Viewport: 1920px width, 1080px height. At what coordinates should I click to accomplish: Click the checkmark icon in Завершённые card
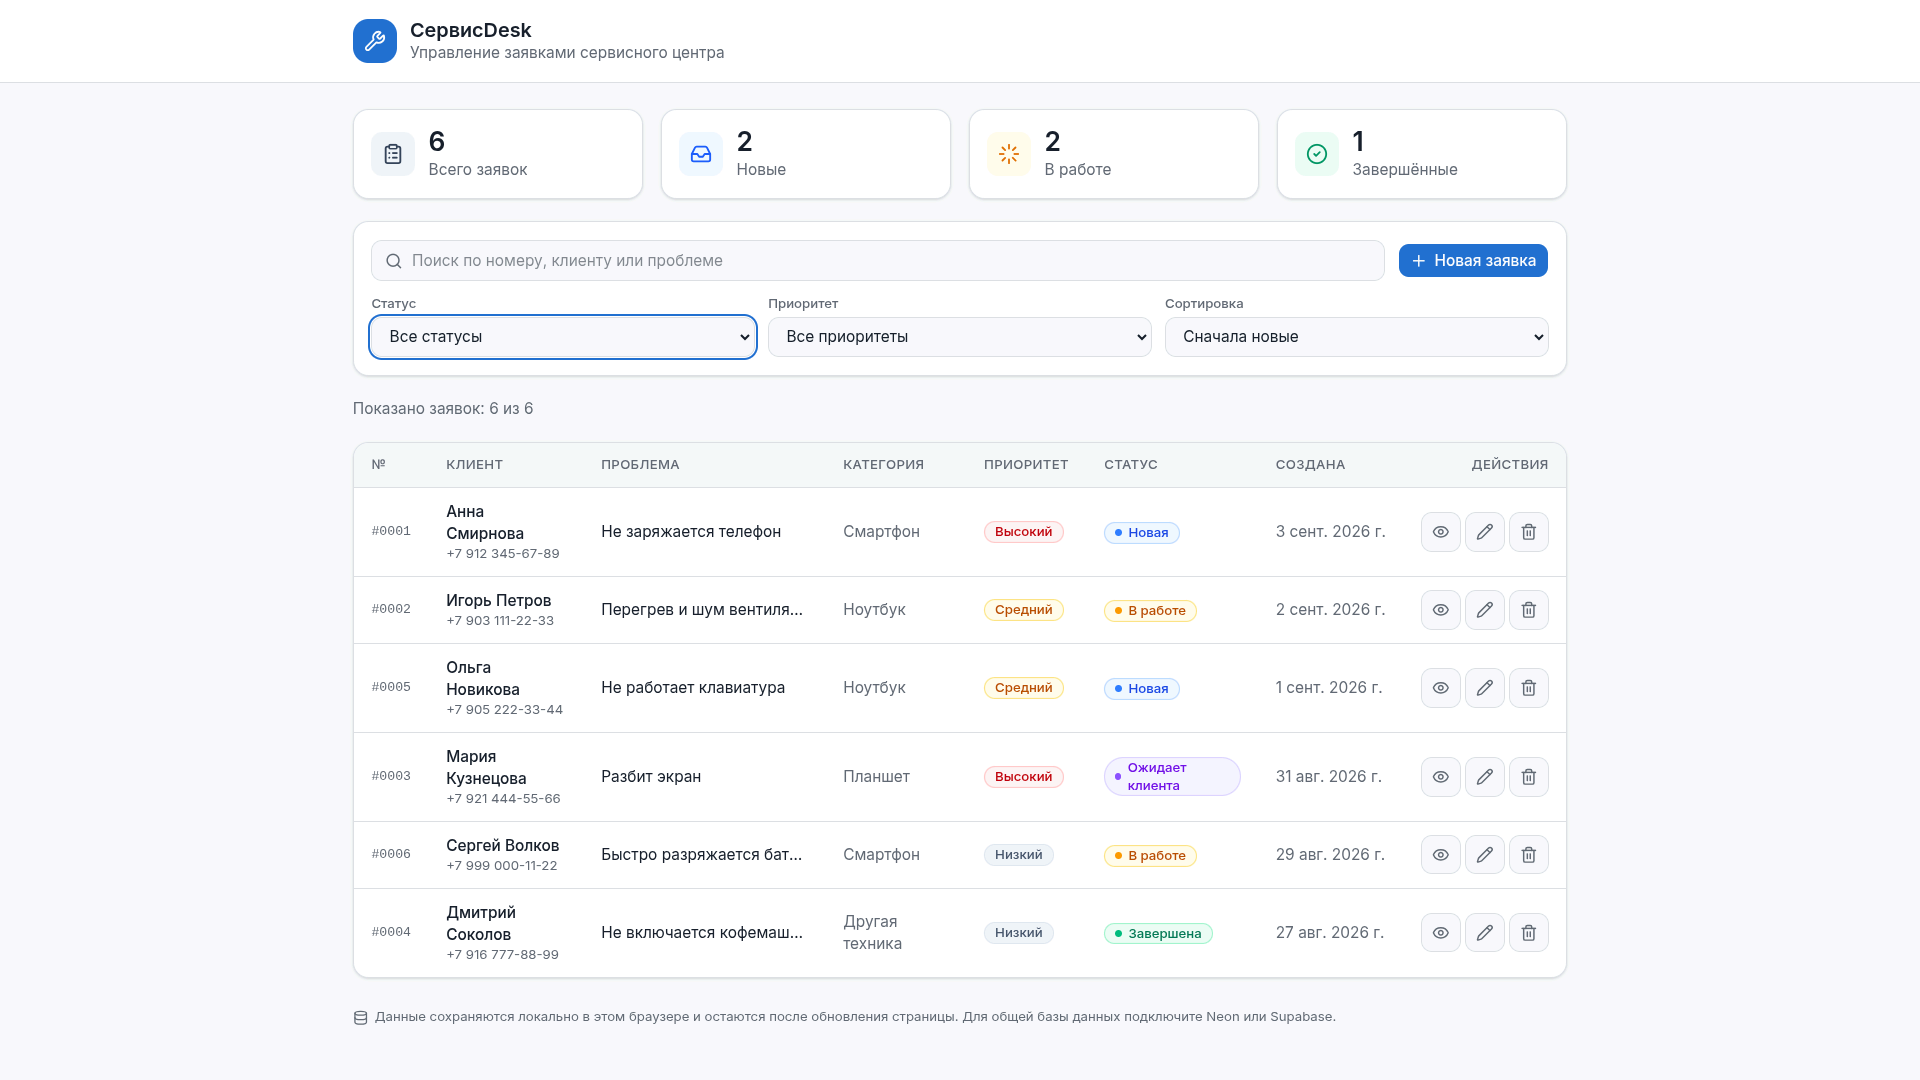click(1317, 154)
